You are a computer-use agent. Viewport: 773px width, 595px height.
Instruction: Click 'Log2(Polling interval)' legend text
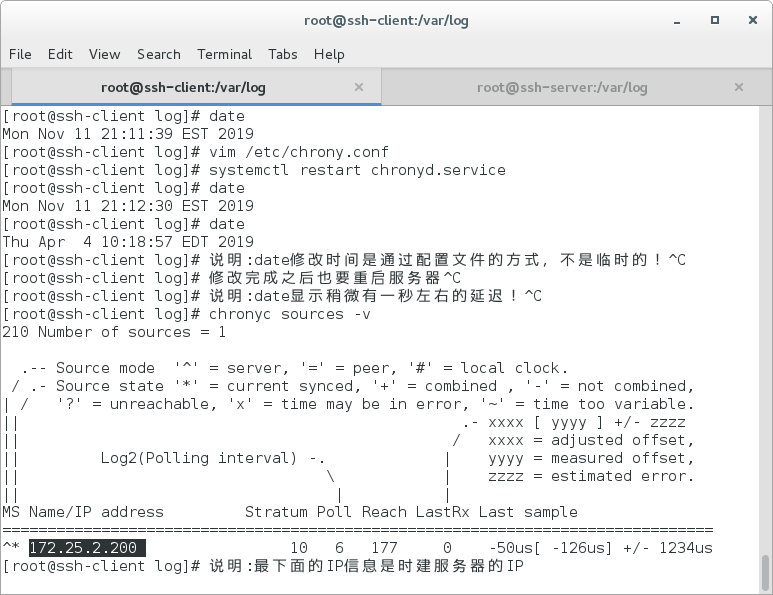pos(199,458)
